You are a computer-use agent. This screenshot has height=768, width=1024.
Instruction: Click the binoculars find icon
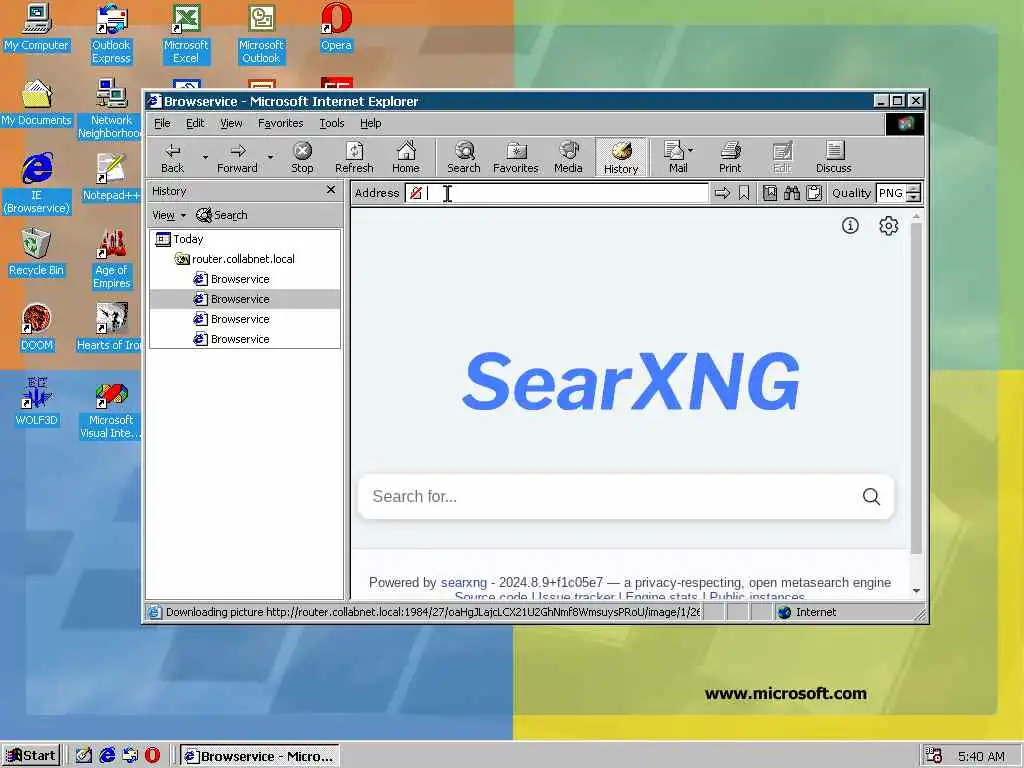click(x=792, y=193)
